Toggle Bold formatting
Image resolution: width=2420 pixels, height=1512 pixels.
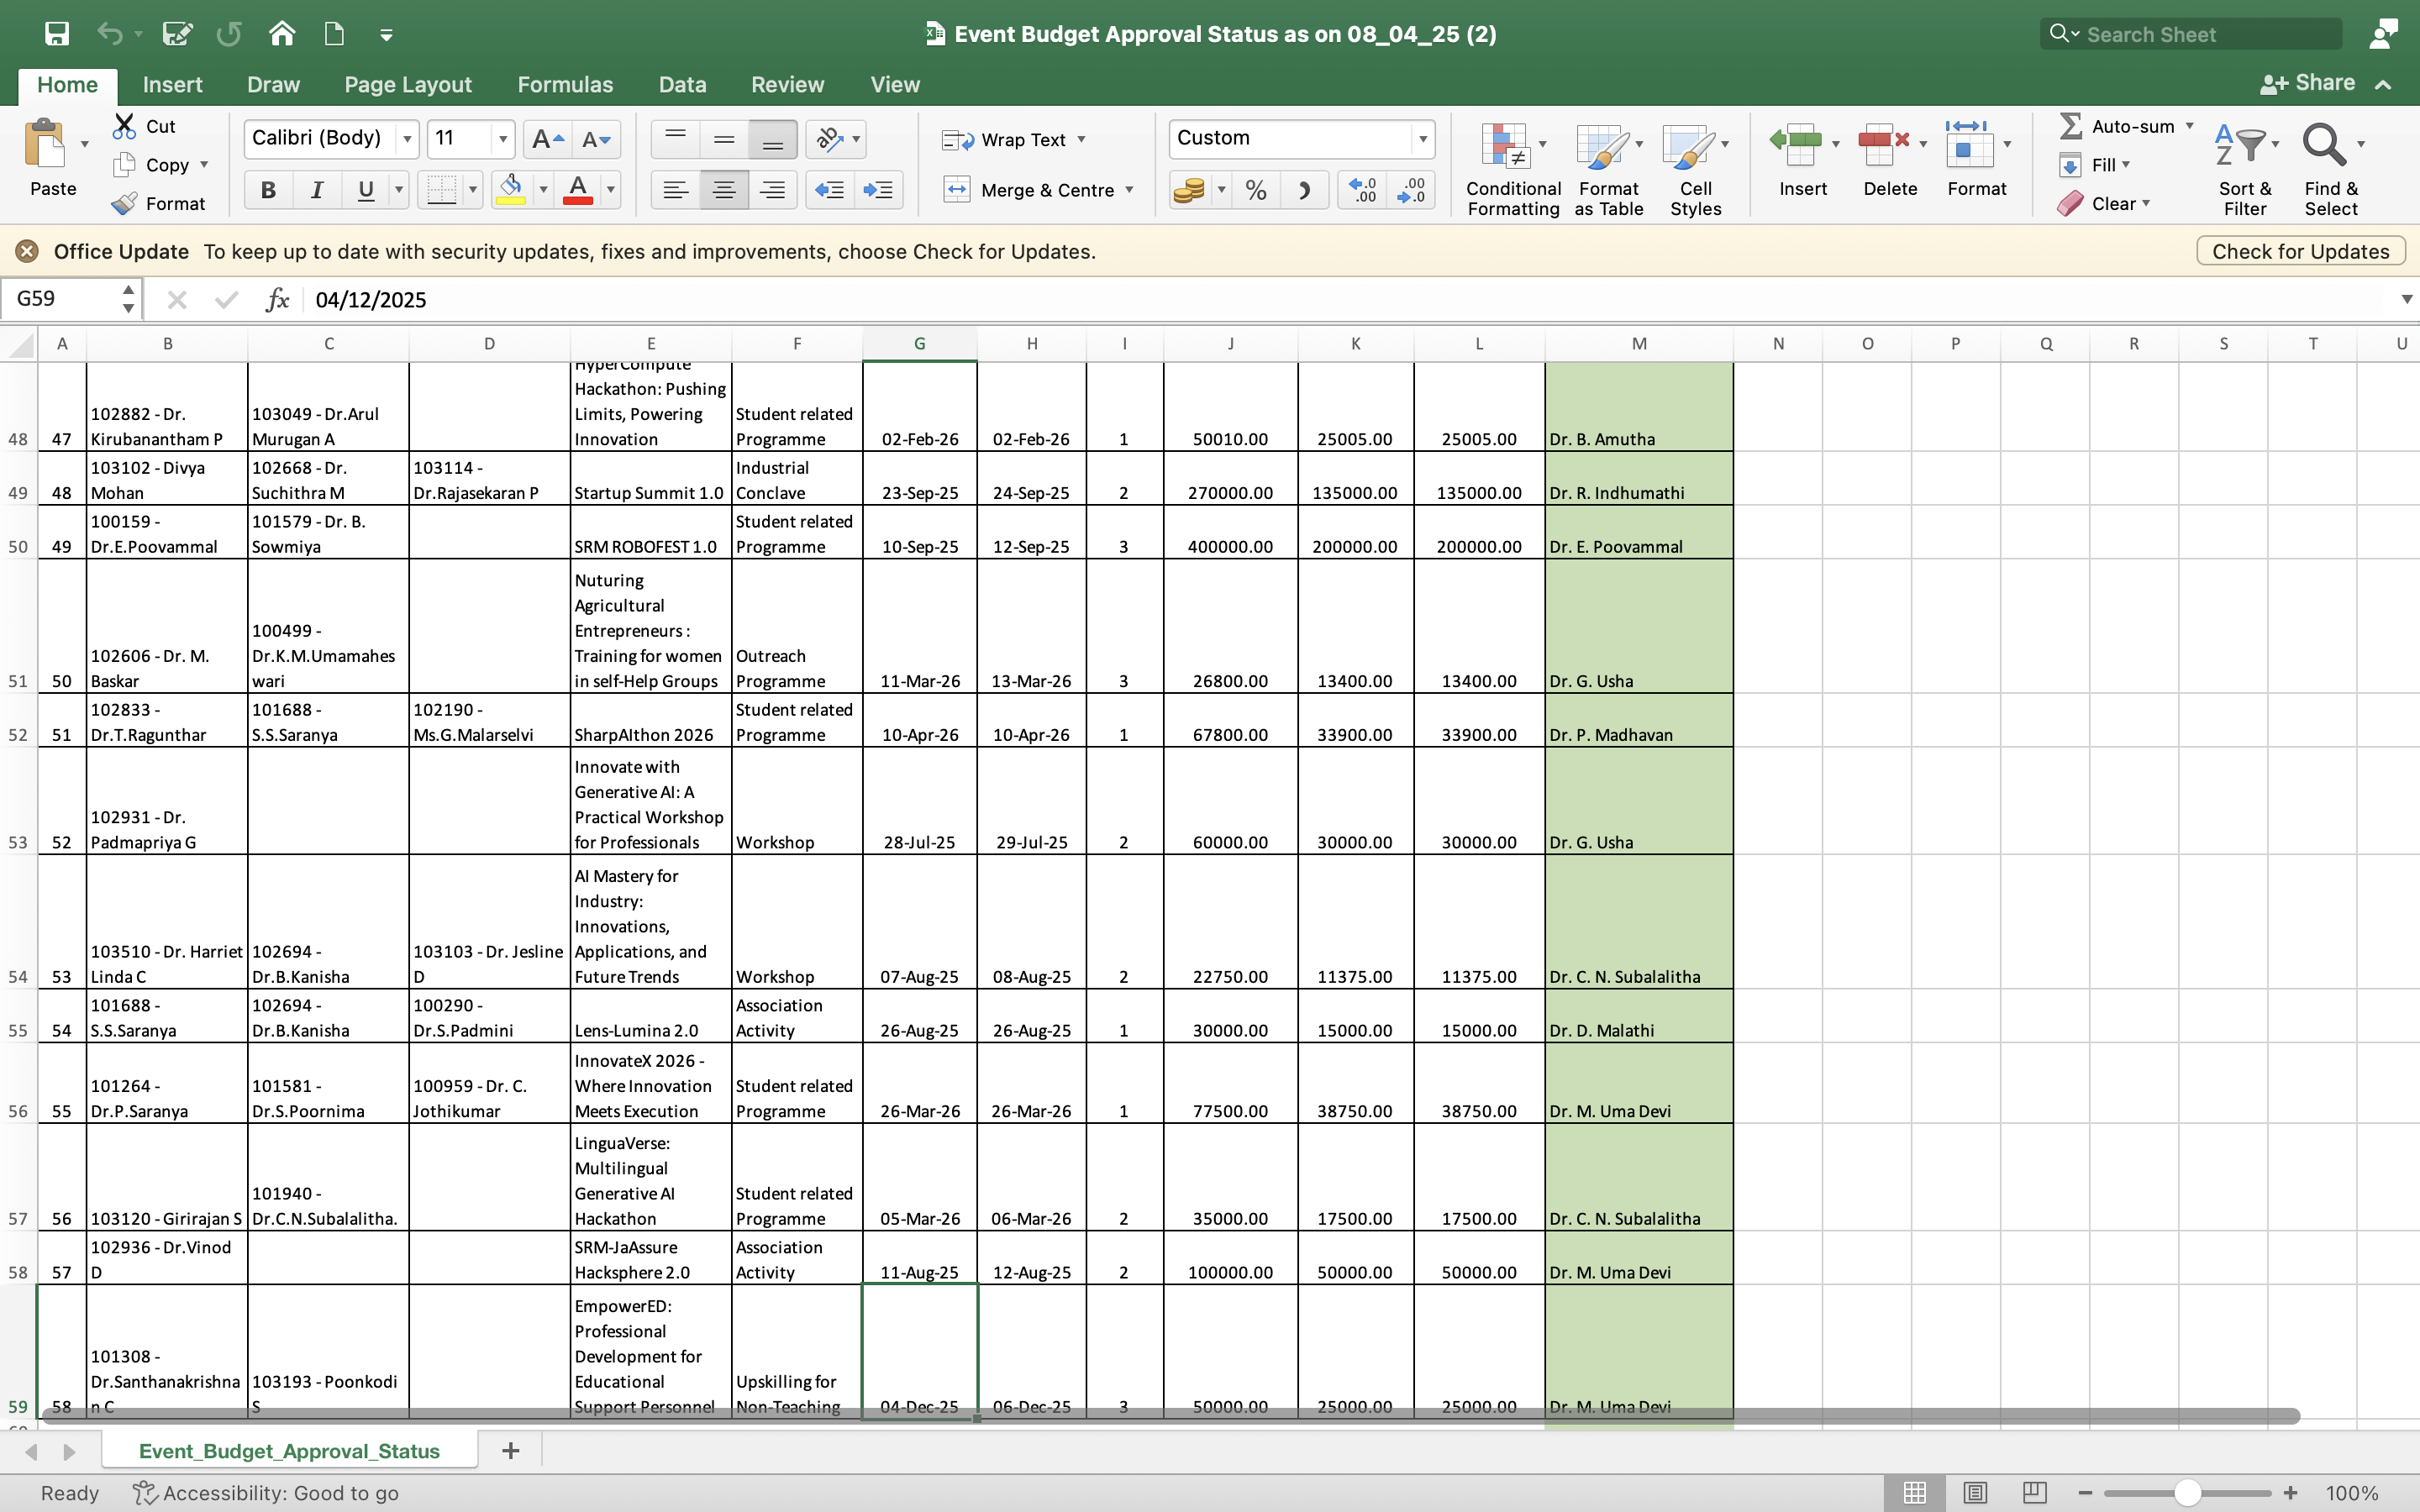tap(268, 190)
